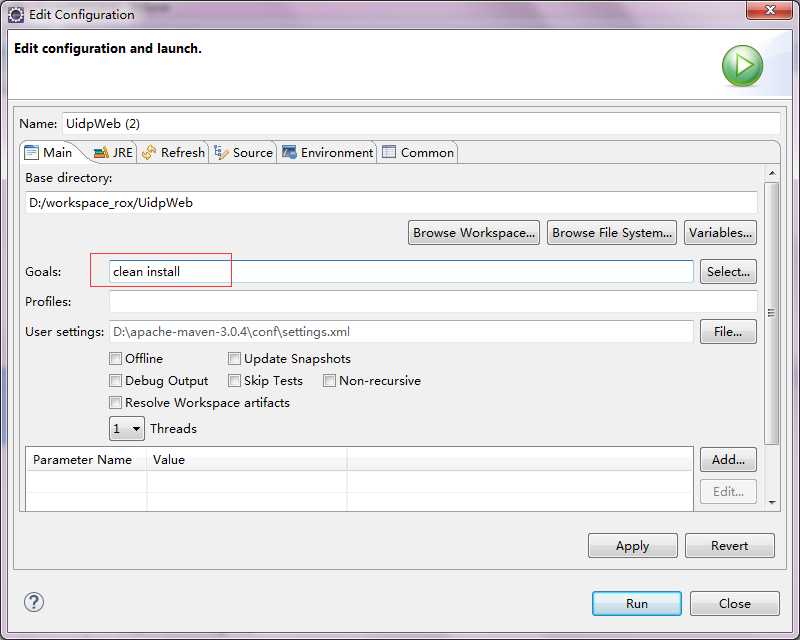Toggle the Non-recursive checkbox
This screenshot has height=640, width=800.
[x=330, y=381]
